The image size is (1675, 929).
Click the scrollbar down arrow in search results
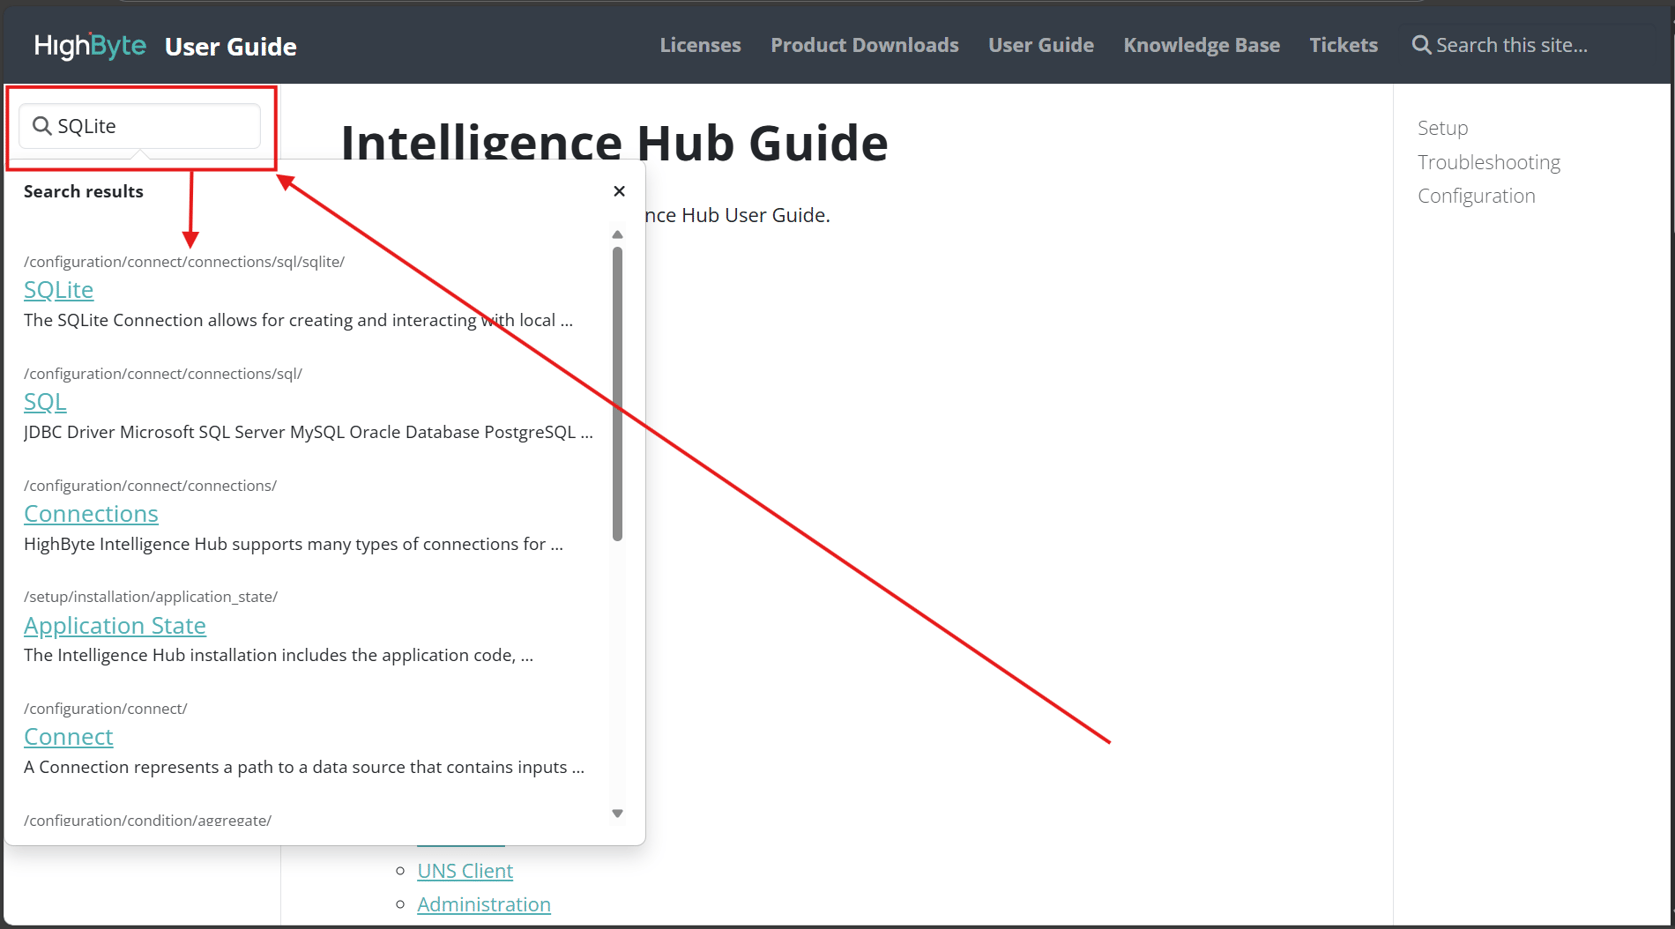point(617,813)
